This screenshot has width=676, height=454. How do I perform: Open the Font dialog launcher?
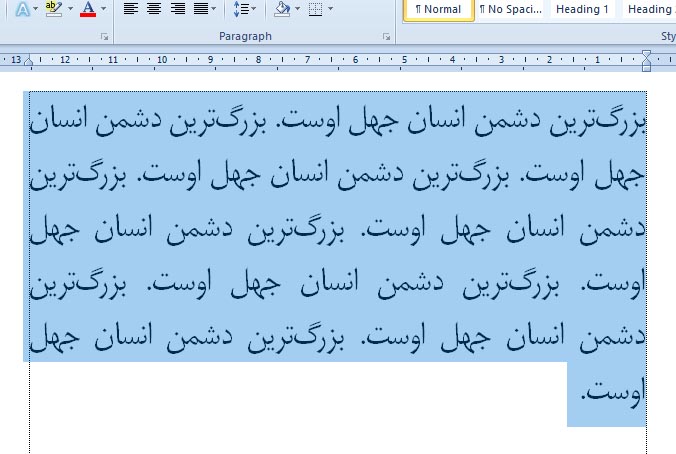pyautogui.click(x=105, y=37)
